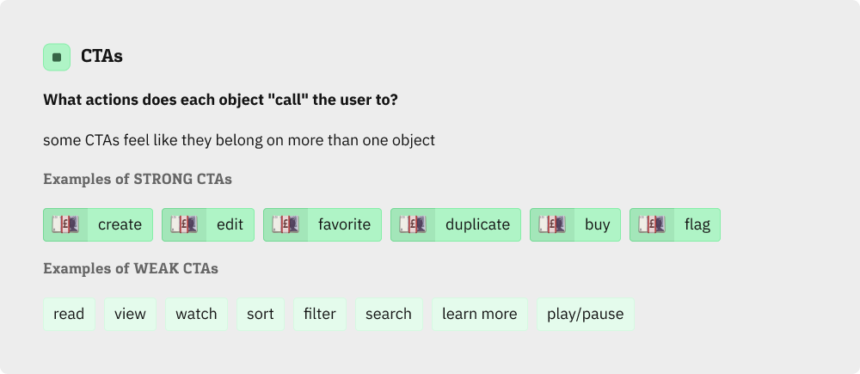Click the banknote icon on favorite tag
The width and height of the screenshot is (860, 374).
(285, 225)
